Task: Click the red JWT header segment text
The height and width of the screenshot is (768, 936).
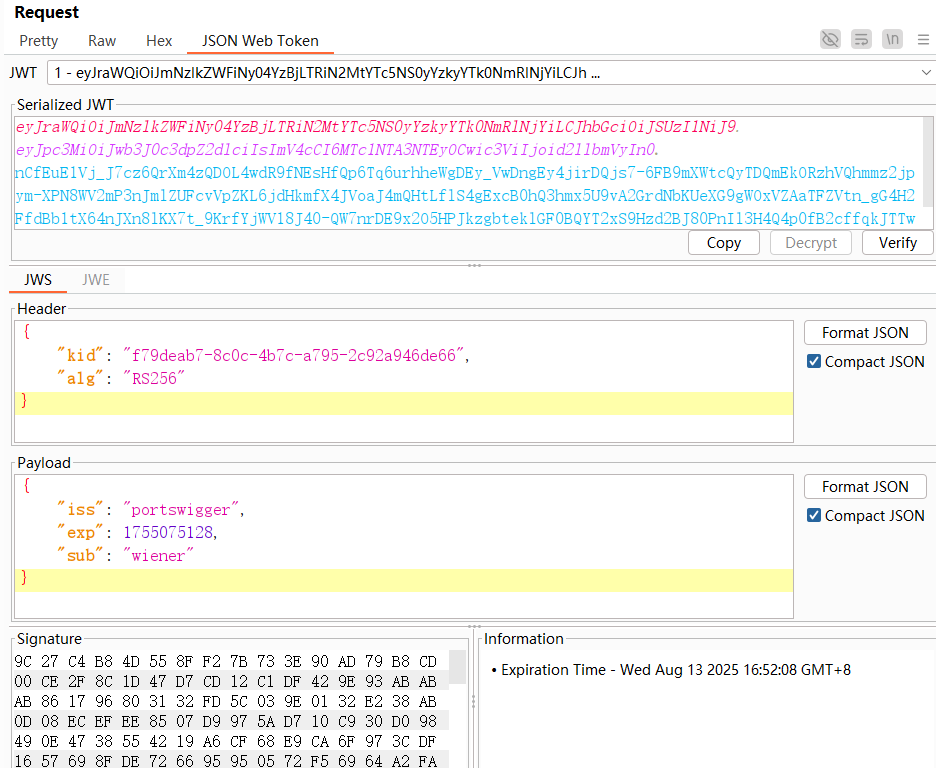Action: pos(377,127)
